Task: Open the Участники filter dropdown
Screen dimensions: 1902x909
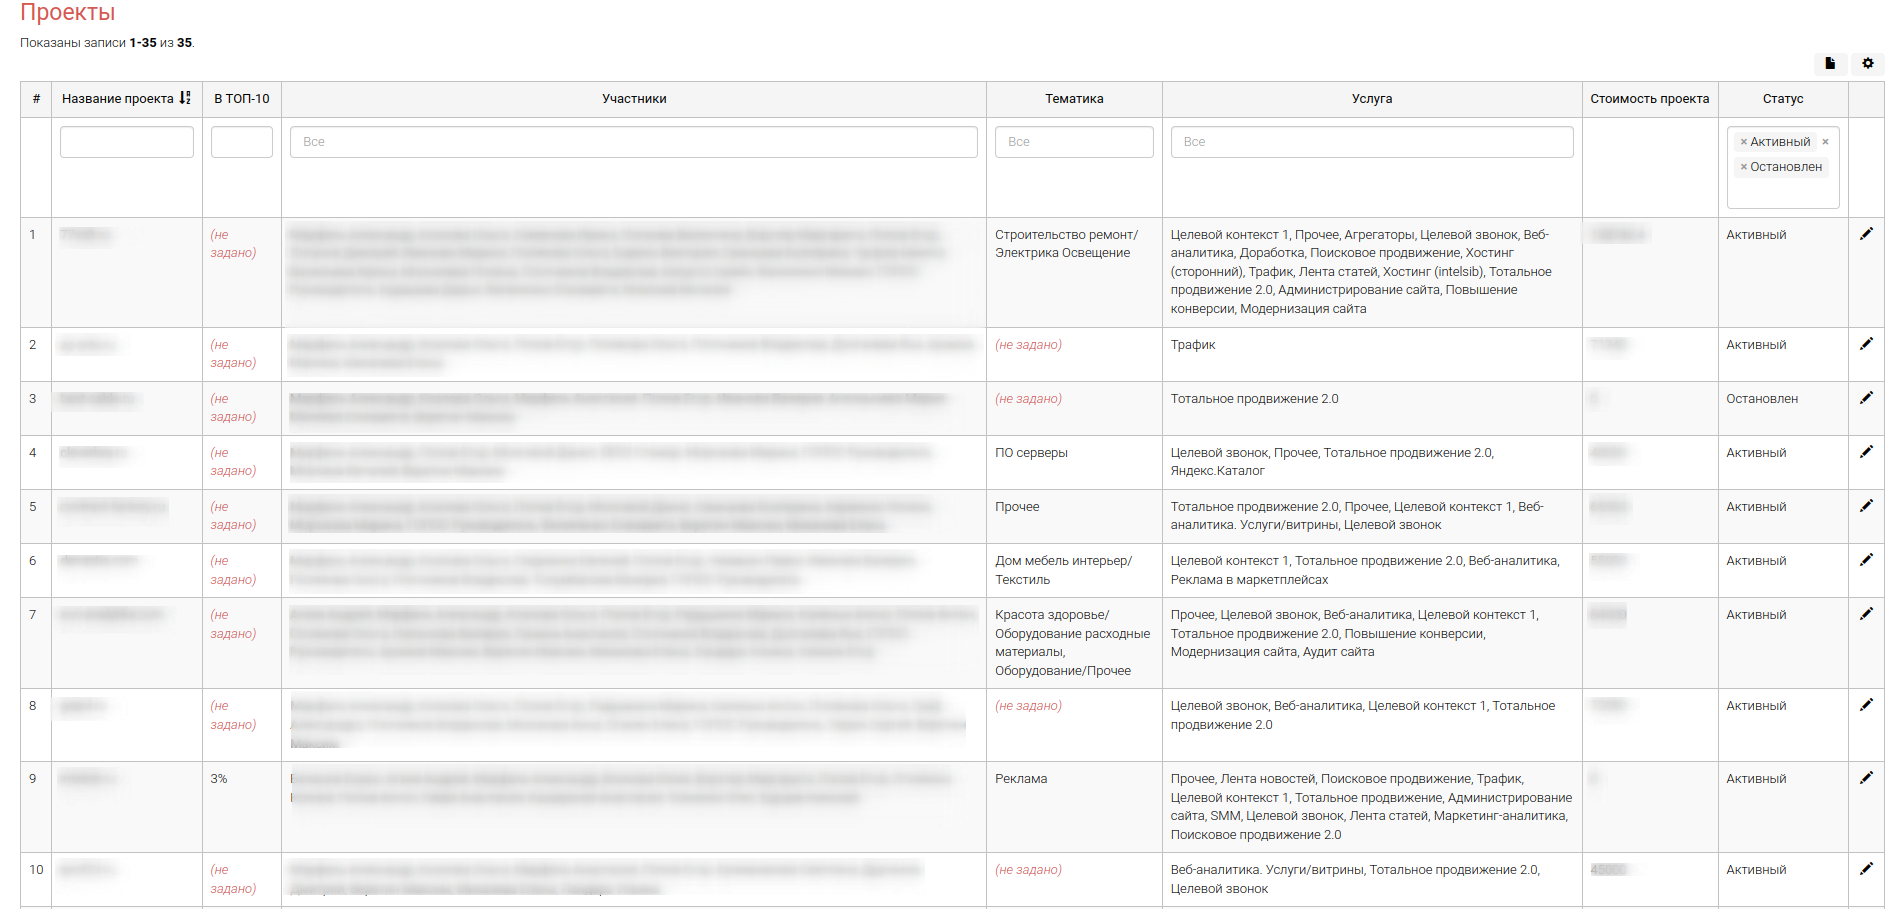Action: point(633,142)
